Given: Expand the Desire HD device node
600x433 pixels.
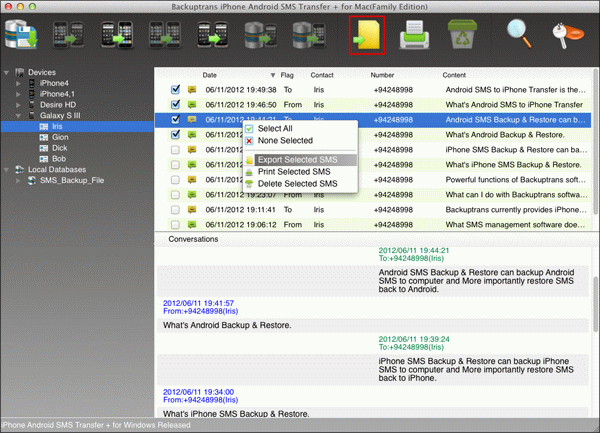Looking at the screenshot, I should (x=18, y=105).
